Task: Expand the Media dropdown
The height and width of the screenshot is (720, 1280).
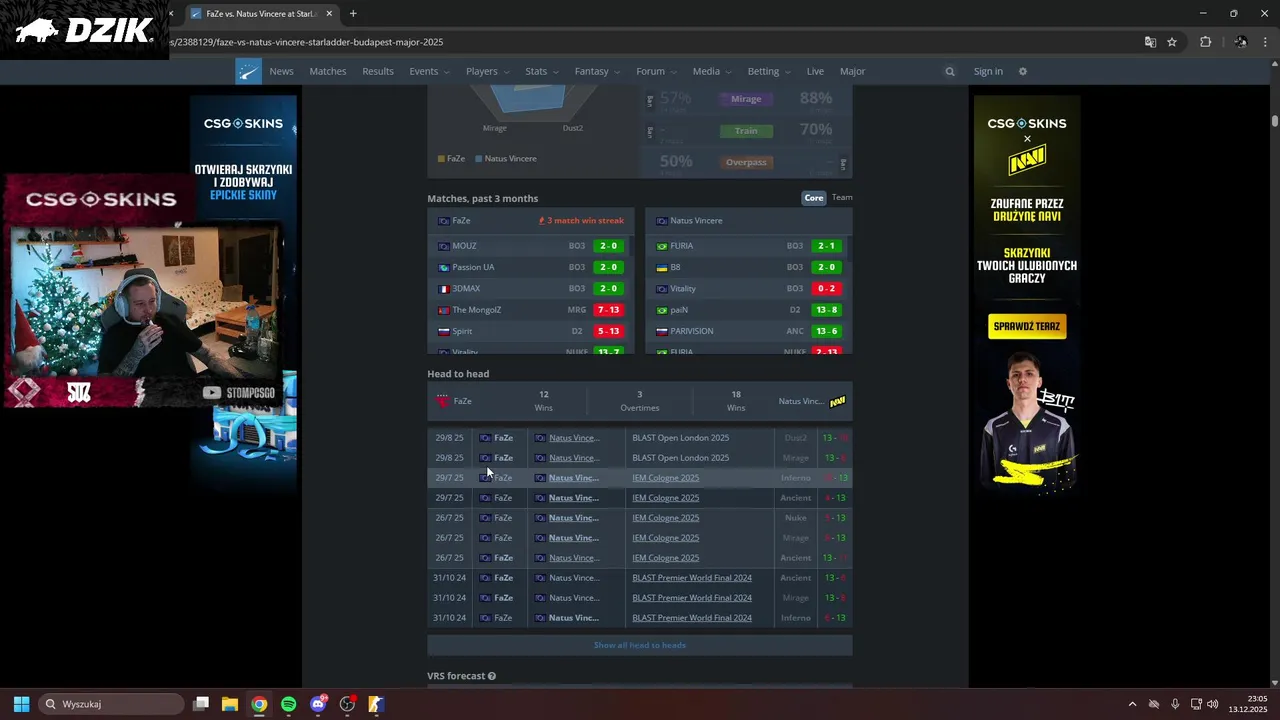Action: 712,71
